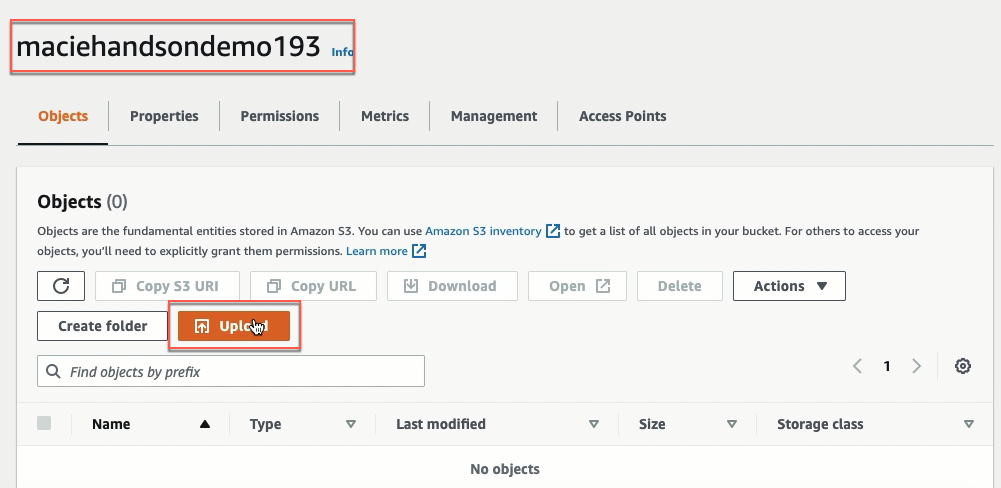Click the next page arrow
Viewport: 1001px width, 488px height.
917,366
